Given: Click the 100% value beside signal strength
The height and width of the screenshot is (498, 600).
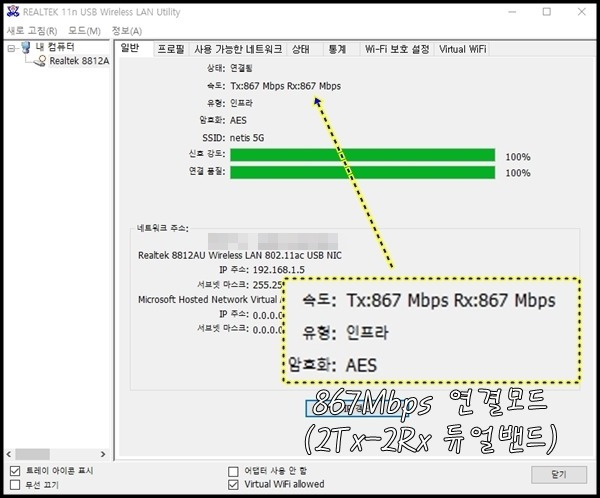Looking at the screenshot, I should [x=518, y=157].
